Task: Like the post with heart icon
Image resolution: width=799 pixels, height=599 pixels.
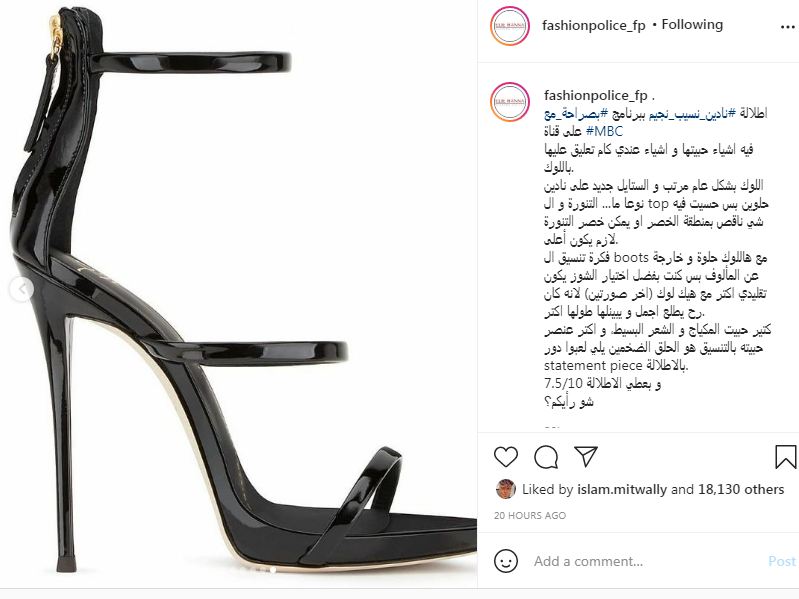Action: [505, 457]
